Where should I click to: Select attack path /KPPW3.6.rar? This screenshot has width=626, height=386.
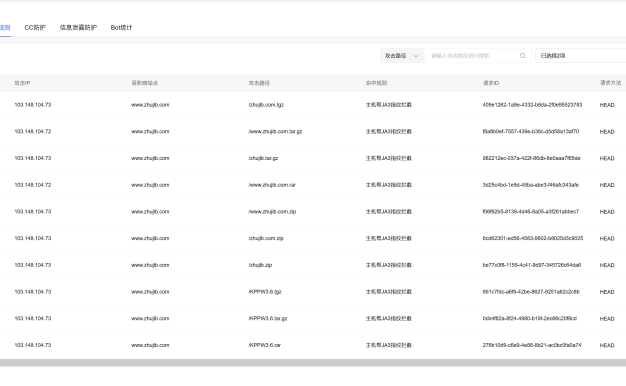click(264, 346)
